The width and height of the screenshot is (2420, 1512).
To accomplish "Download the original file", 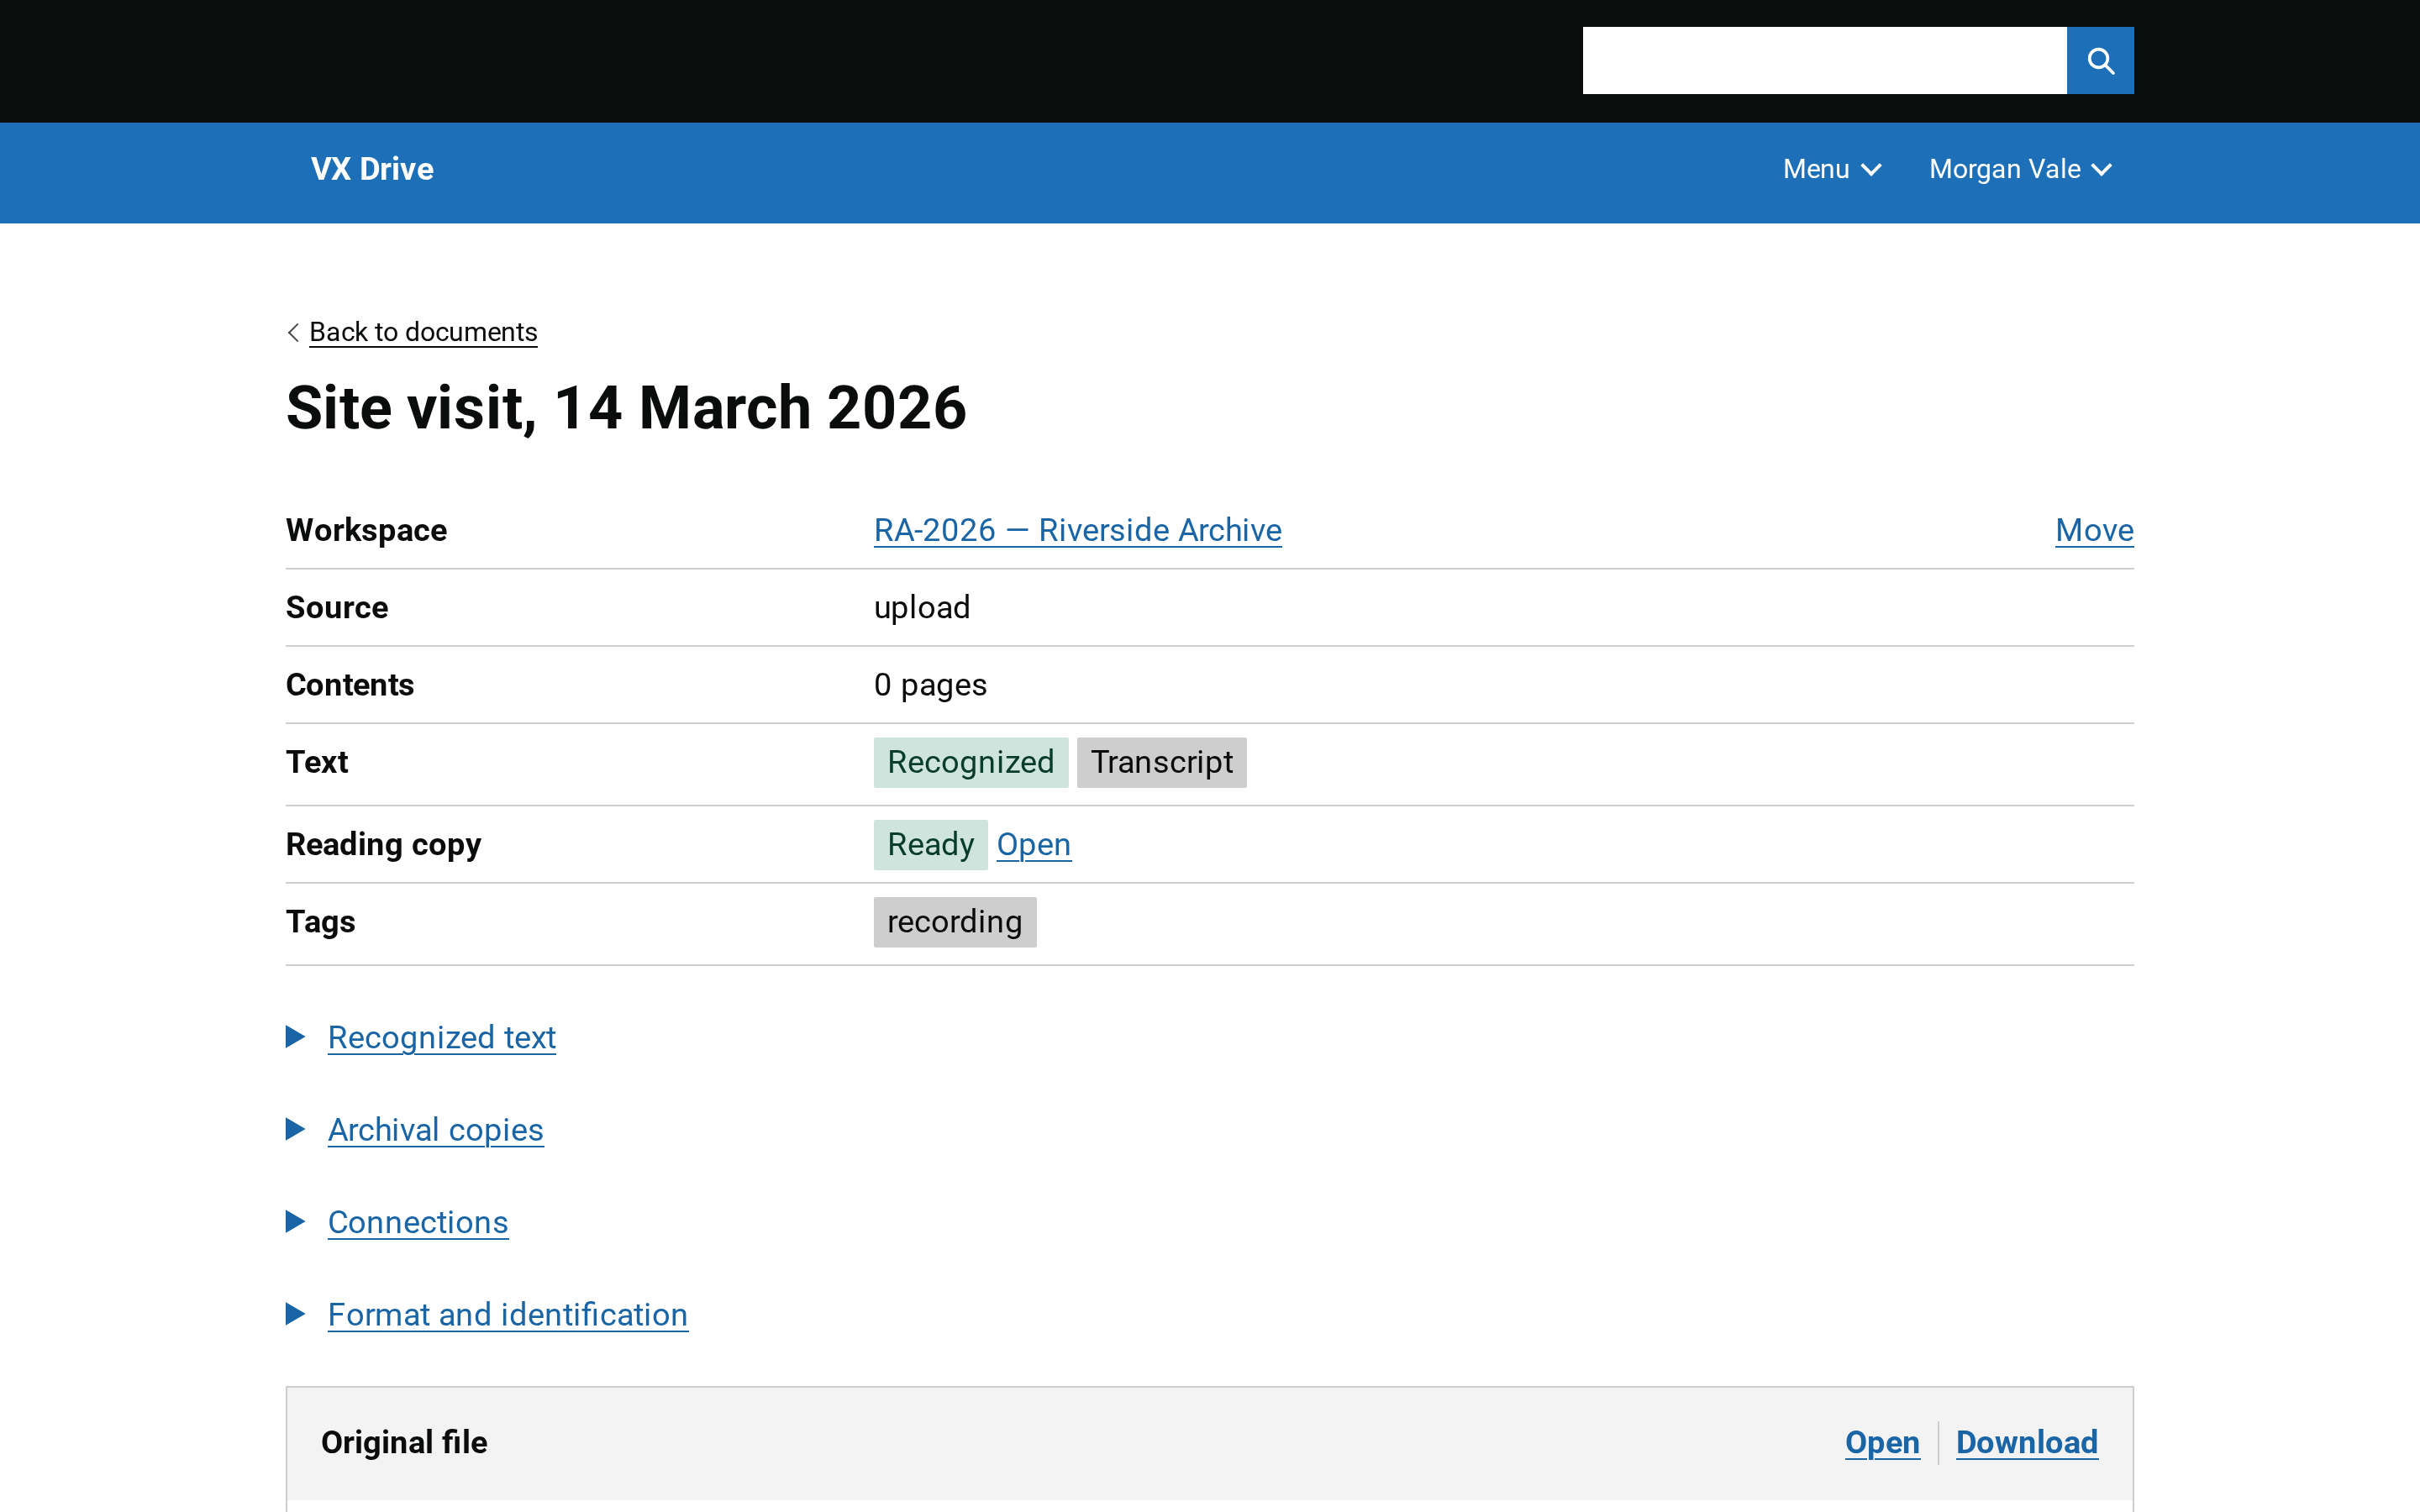I will click(2026, 1443).
